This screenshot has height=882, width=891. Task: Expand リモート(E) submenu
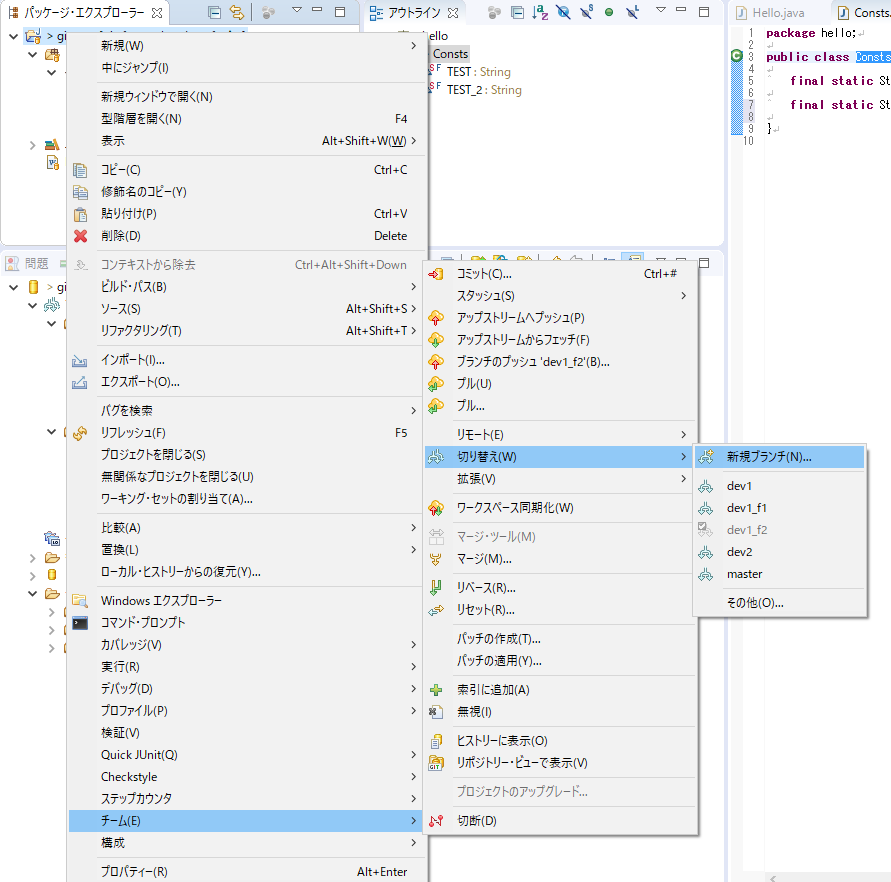point(560,435)
